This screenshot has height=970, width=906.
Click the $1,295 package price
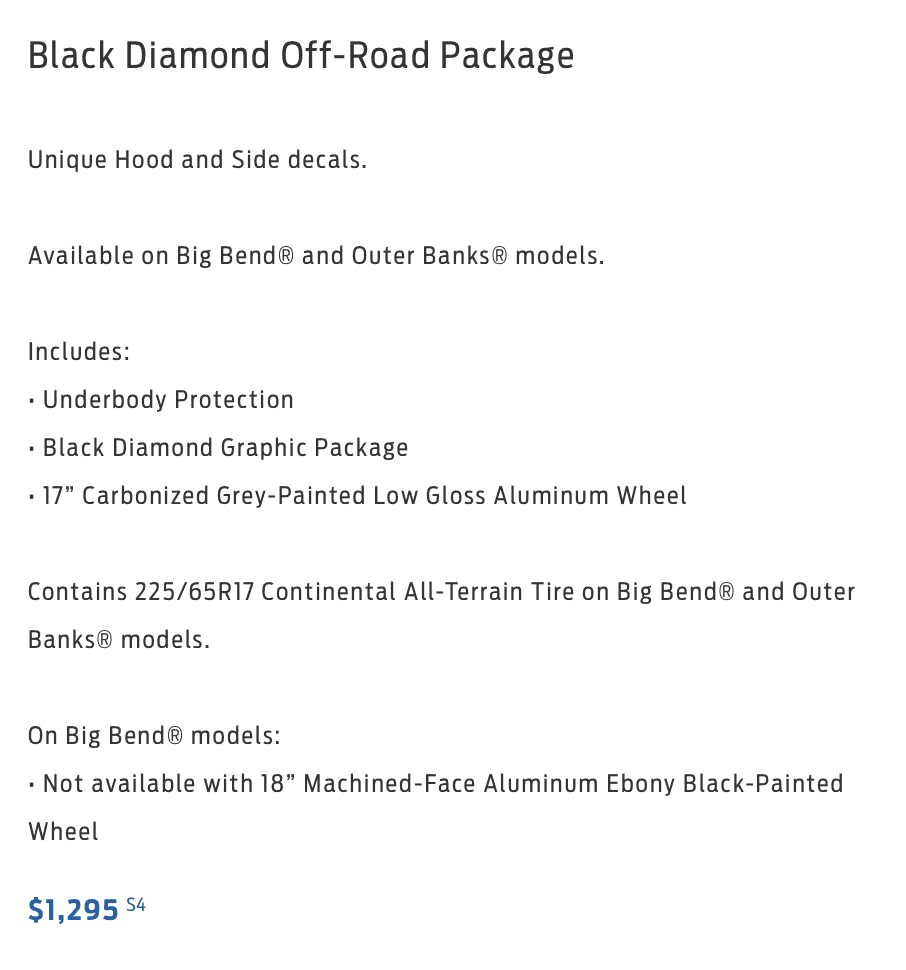pos(73,910)
